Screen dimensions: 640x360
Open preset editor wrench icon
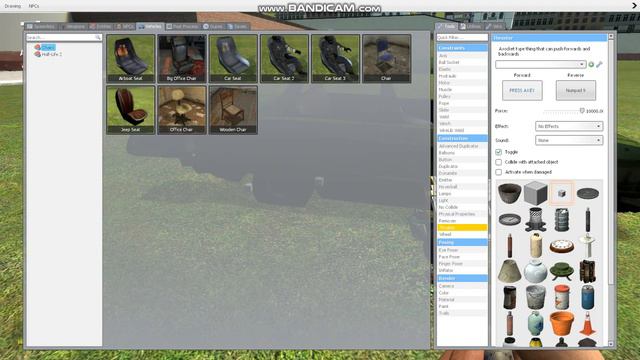coord(599,64)
